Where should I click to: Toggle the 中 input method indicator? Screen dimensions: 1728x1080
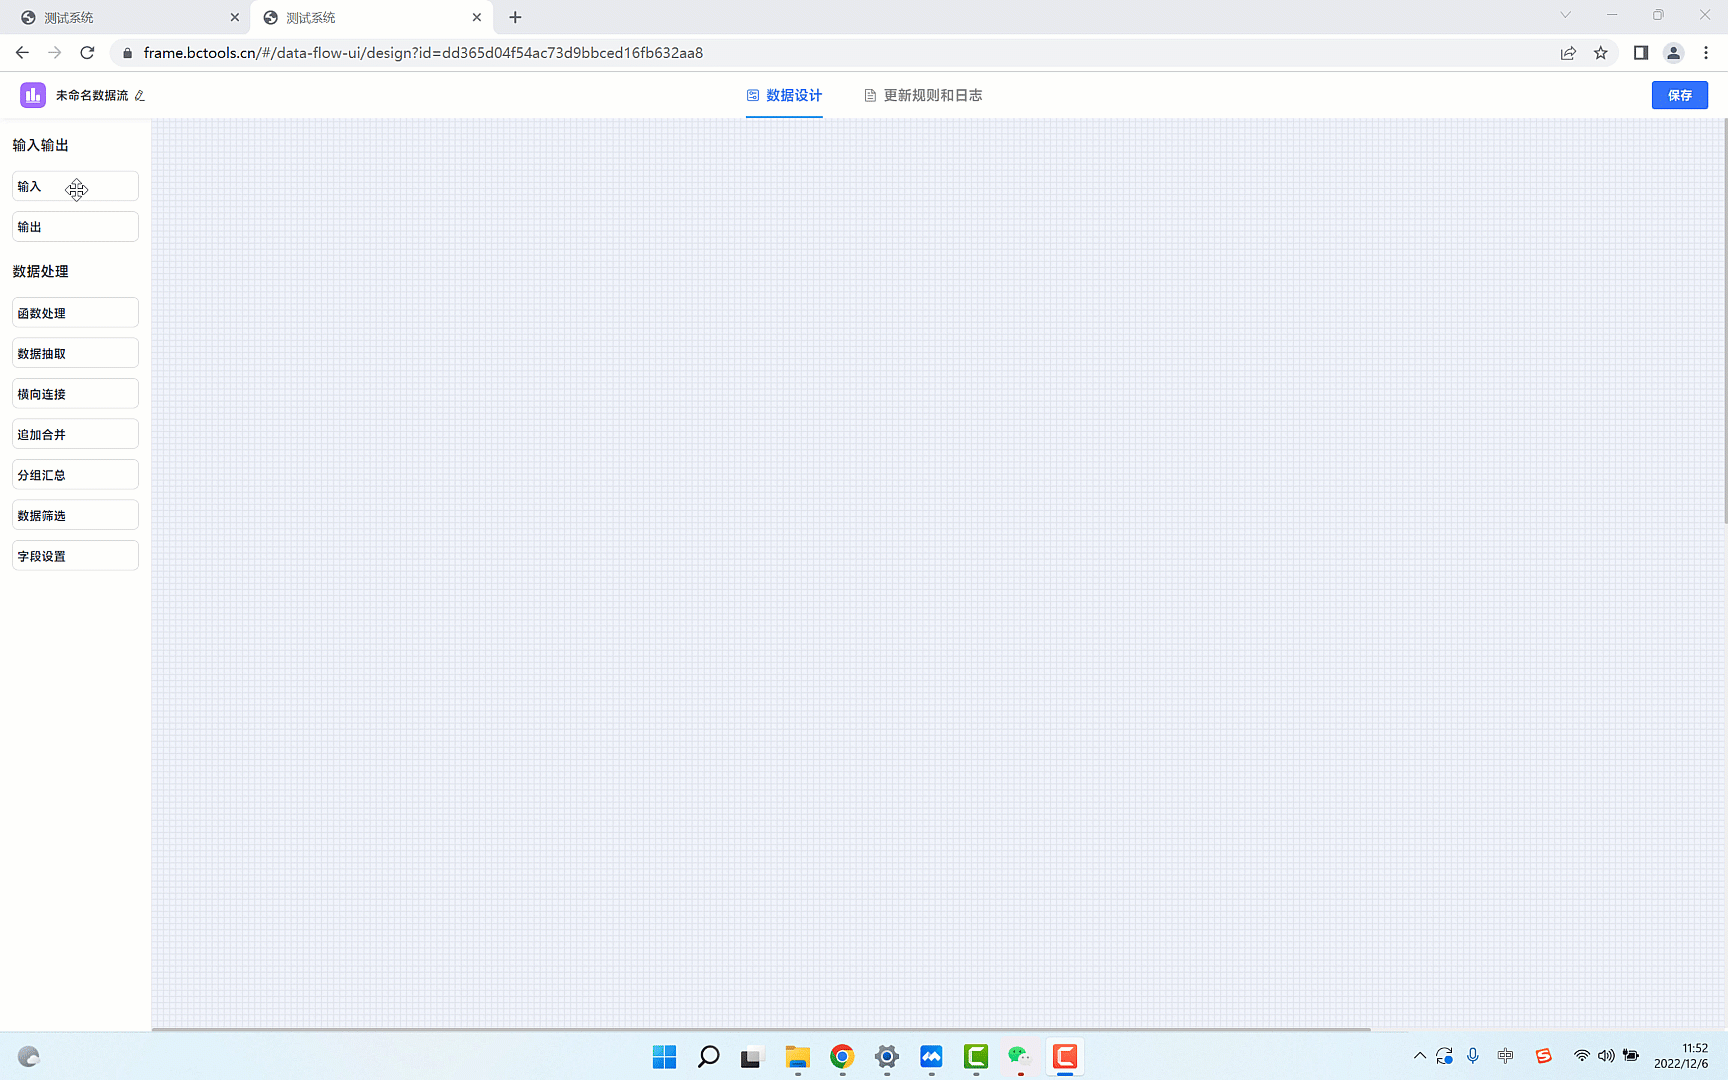(1506, 1056)
